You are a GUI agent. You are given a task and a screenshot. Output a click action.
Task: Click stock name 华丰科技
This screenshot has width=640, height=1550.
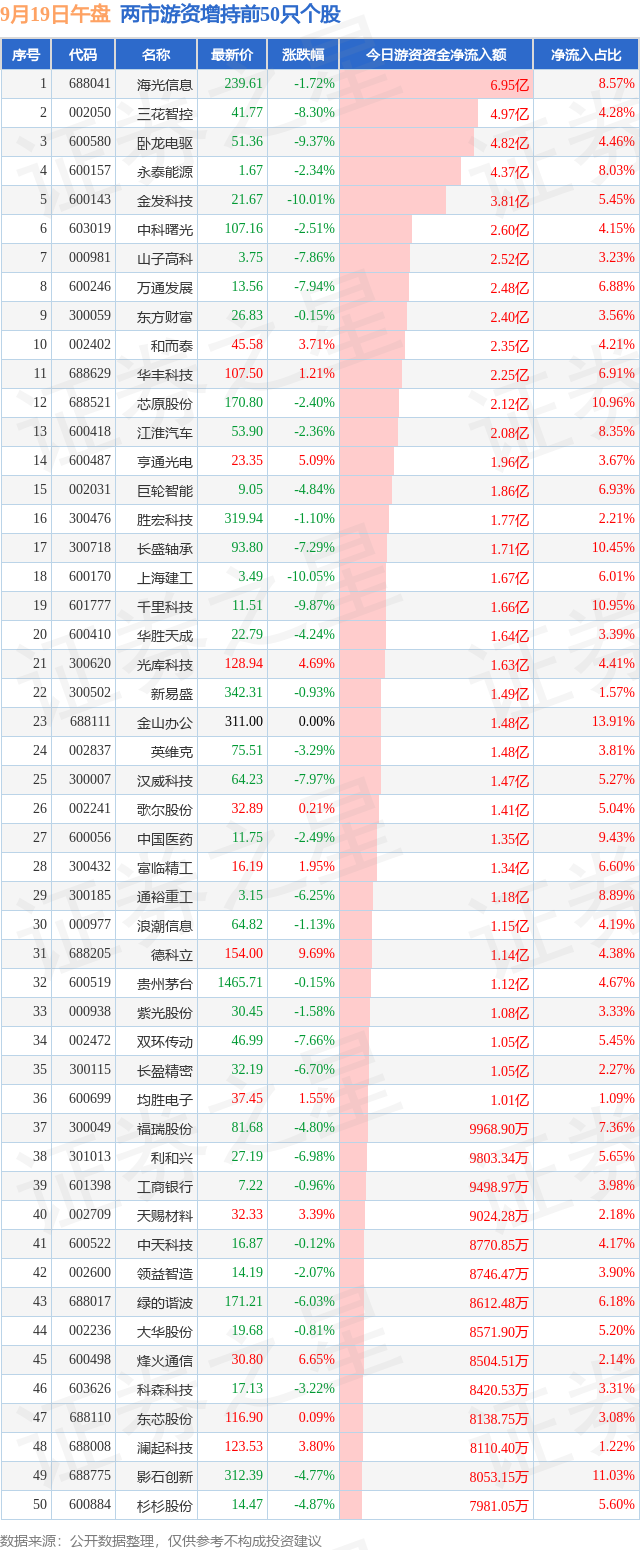point(165,375)
